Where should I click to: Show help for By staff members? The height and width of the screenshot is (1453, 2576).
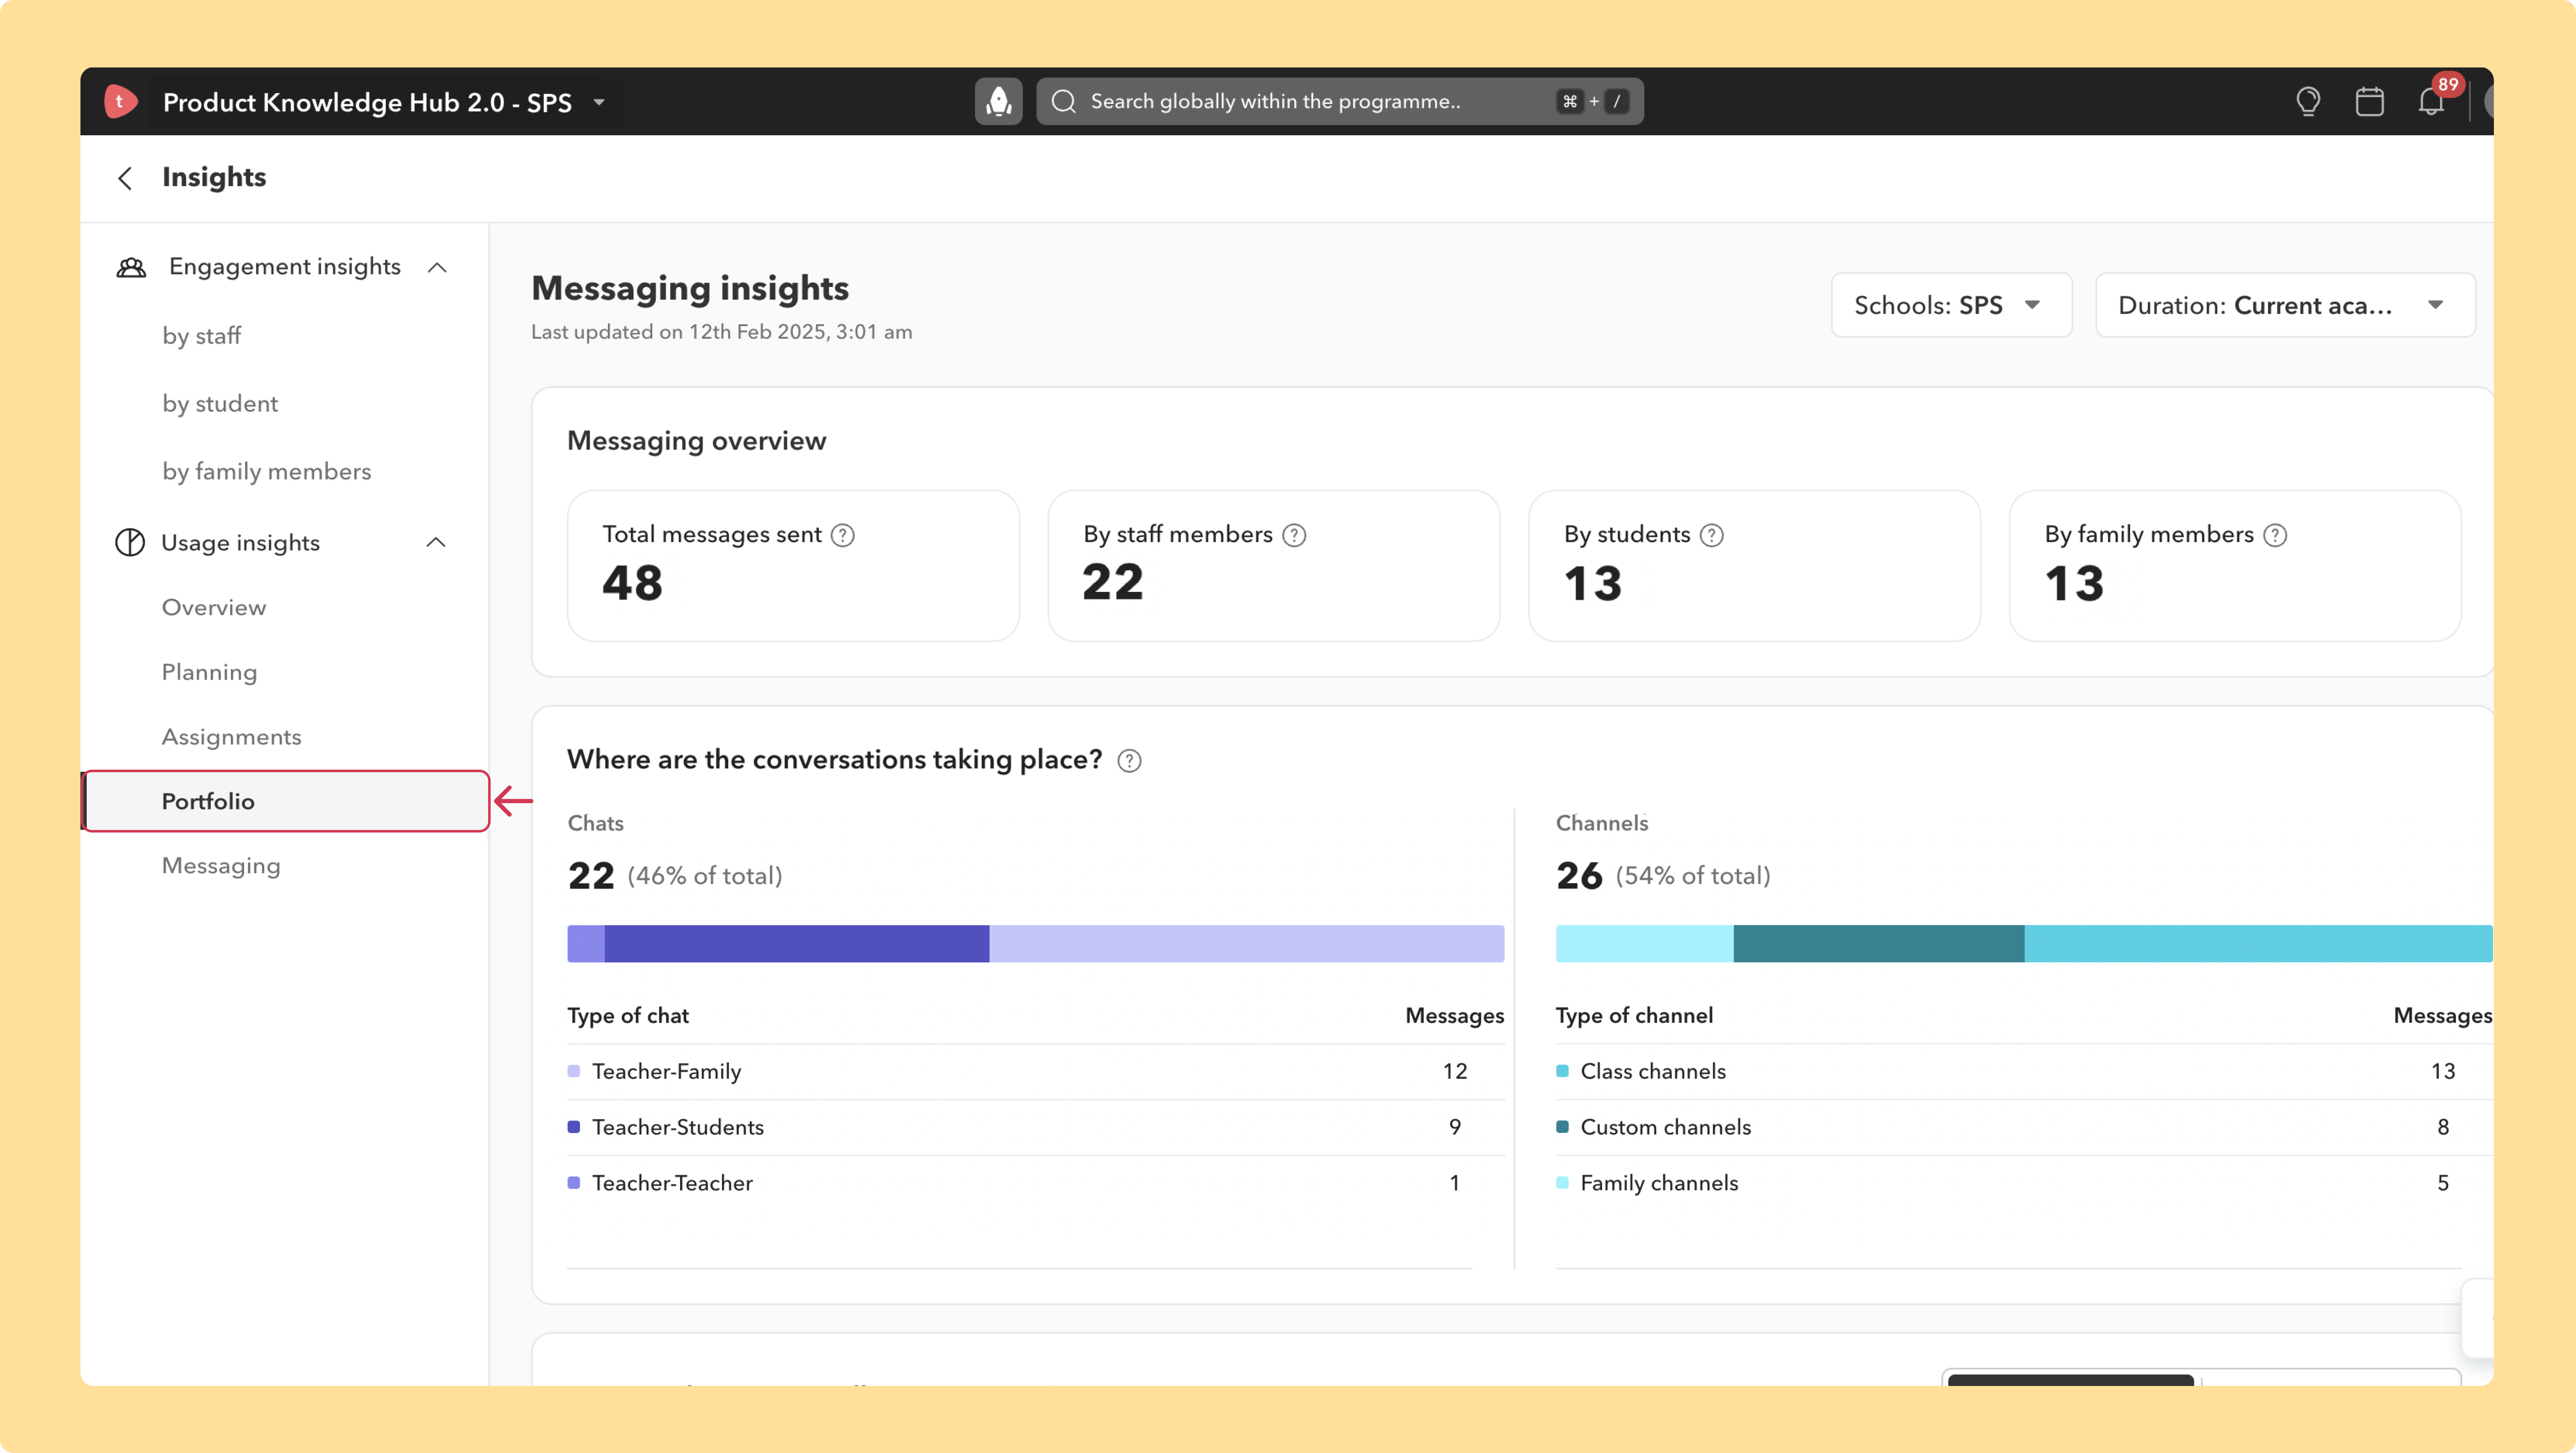pos(1294,535)
